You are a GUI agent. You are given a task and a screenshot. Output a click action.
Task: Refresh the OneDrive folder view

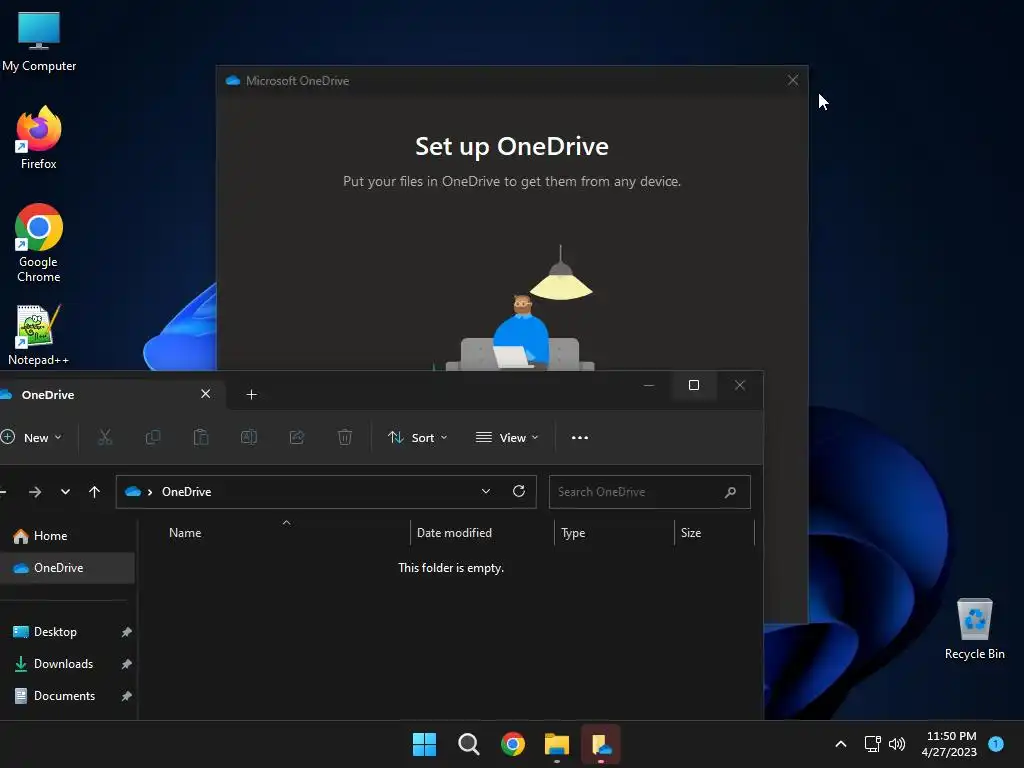pos(519,491)
